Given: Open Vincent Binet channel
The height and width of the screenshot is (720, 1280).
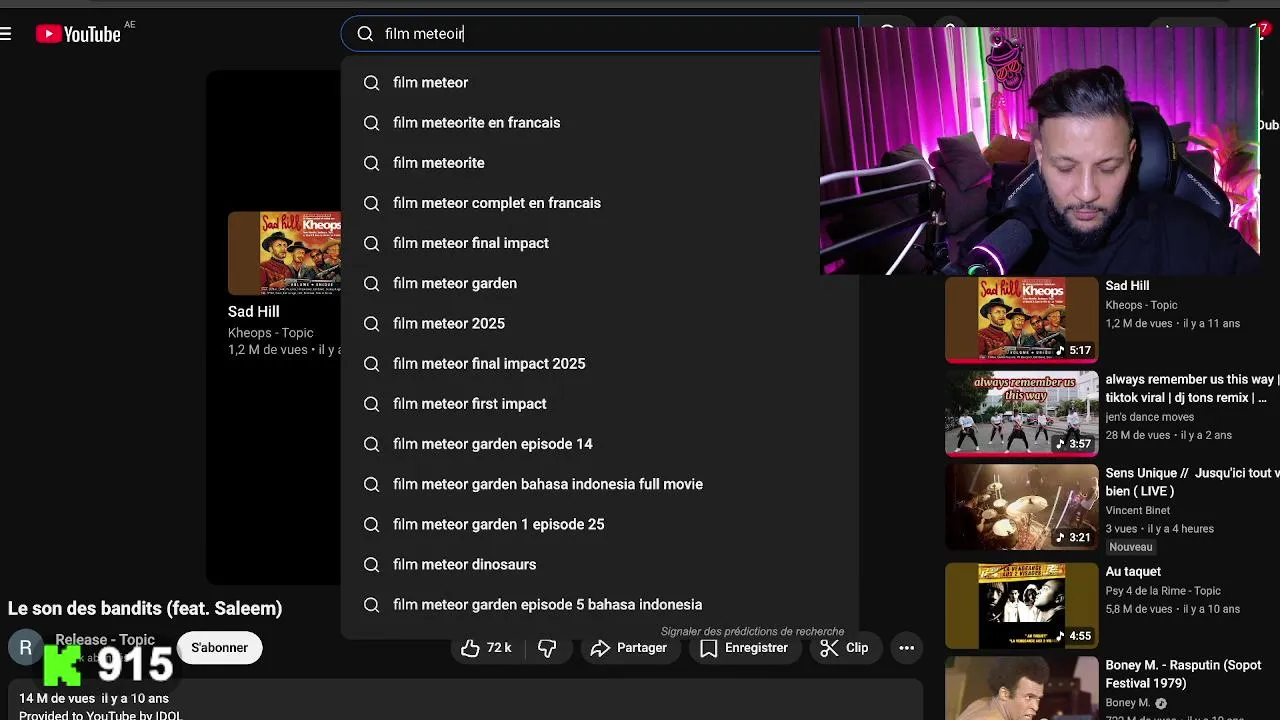Looking at the screenshot, I should (1137, 510).
